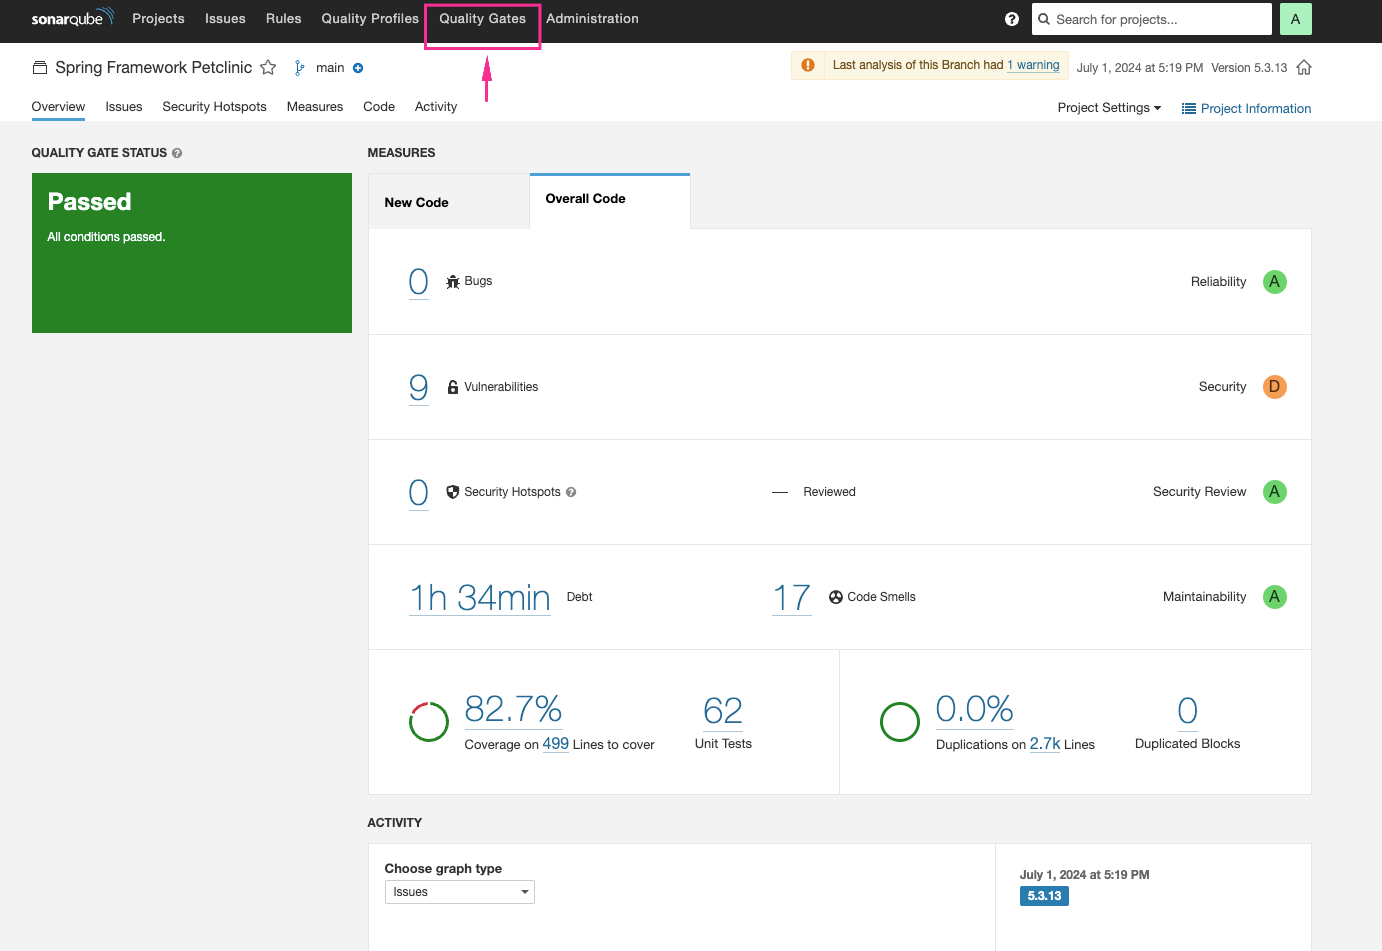The width and height of the screenshot is (1382, 951).
Task: Open Quality Gates in top navigation
Action: click(x=482, y=19)
